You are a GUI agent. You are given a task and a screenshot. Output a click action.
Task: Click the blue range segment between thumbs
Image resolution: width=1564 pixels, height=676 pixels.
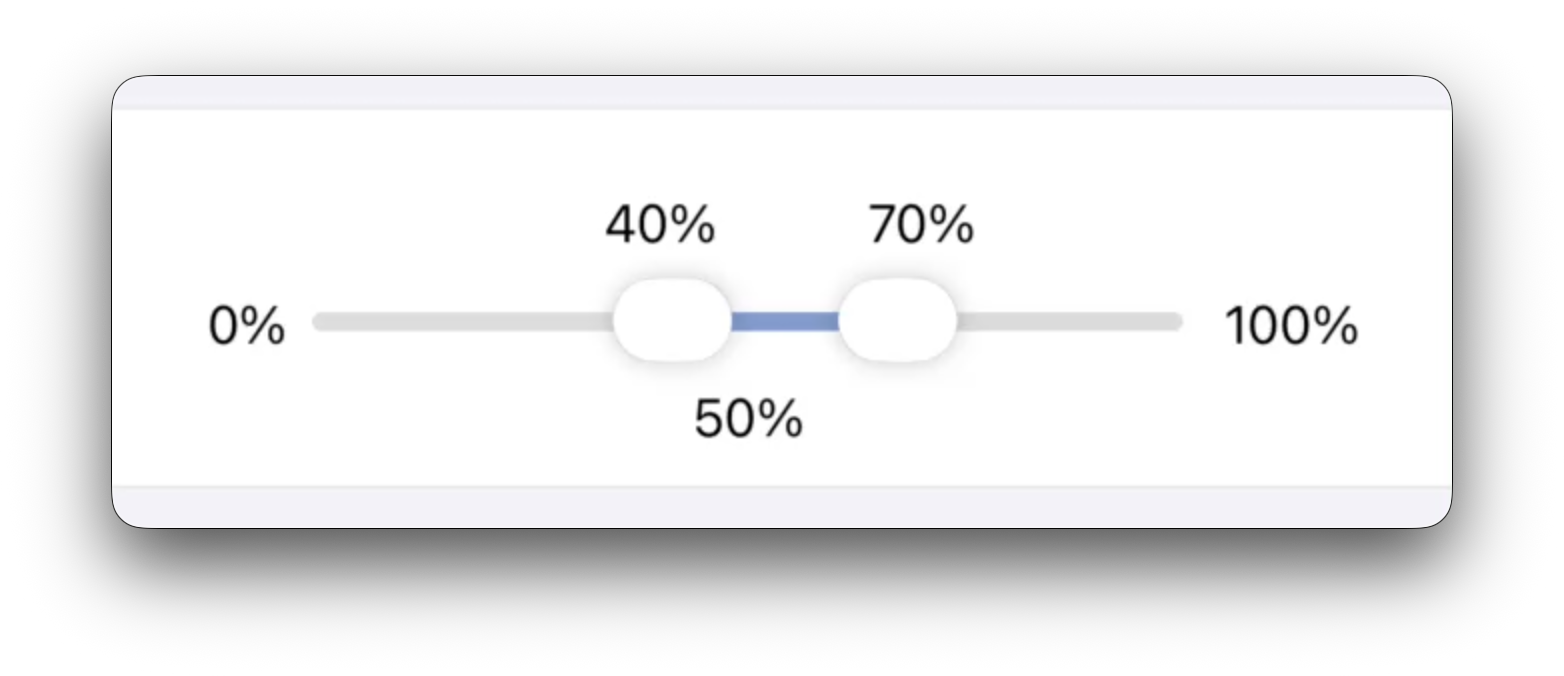click(x=785, y=321)
